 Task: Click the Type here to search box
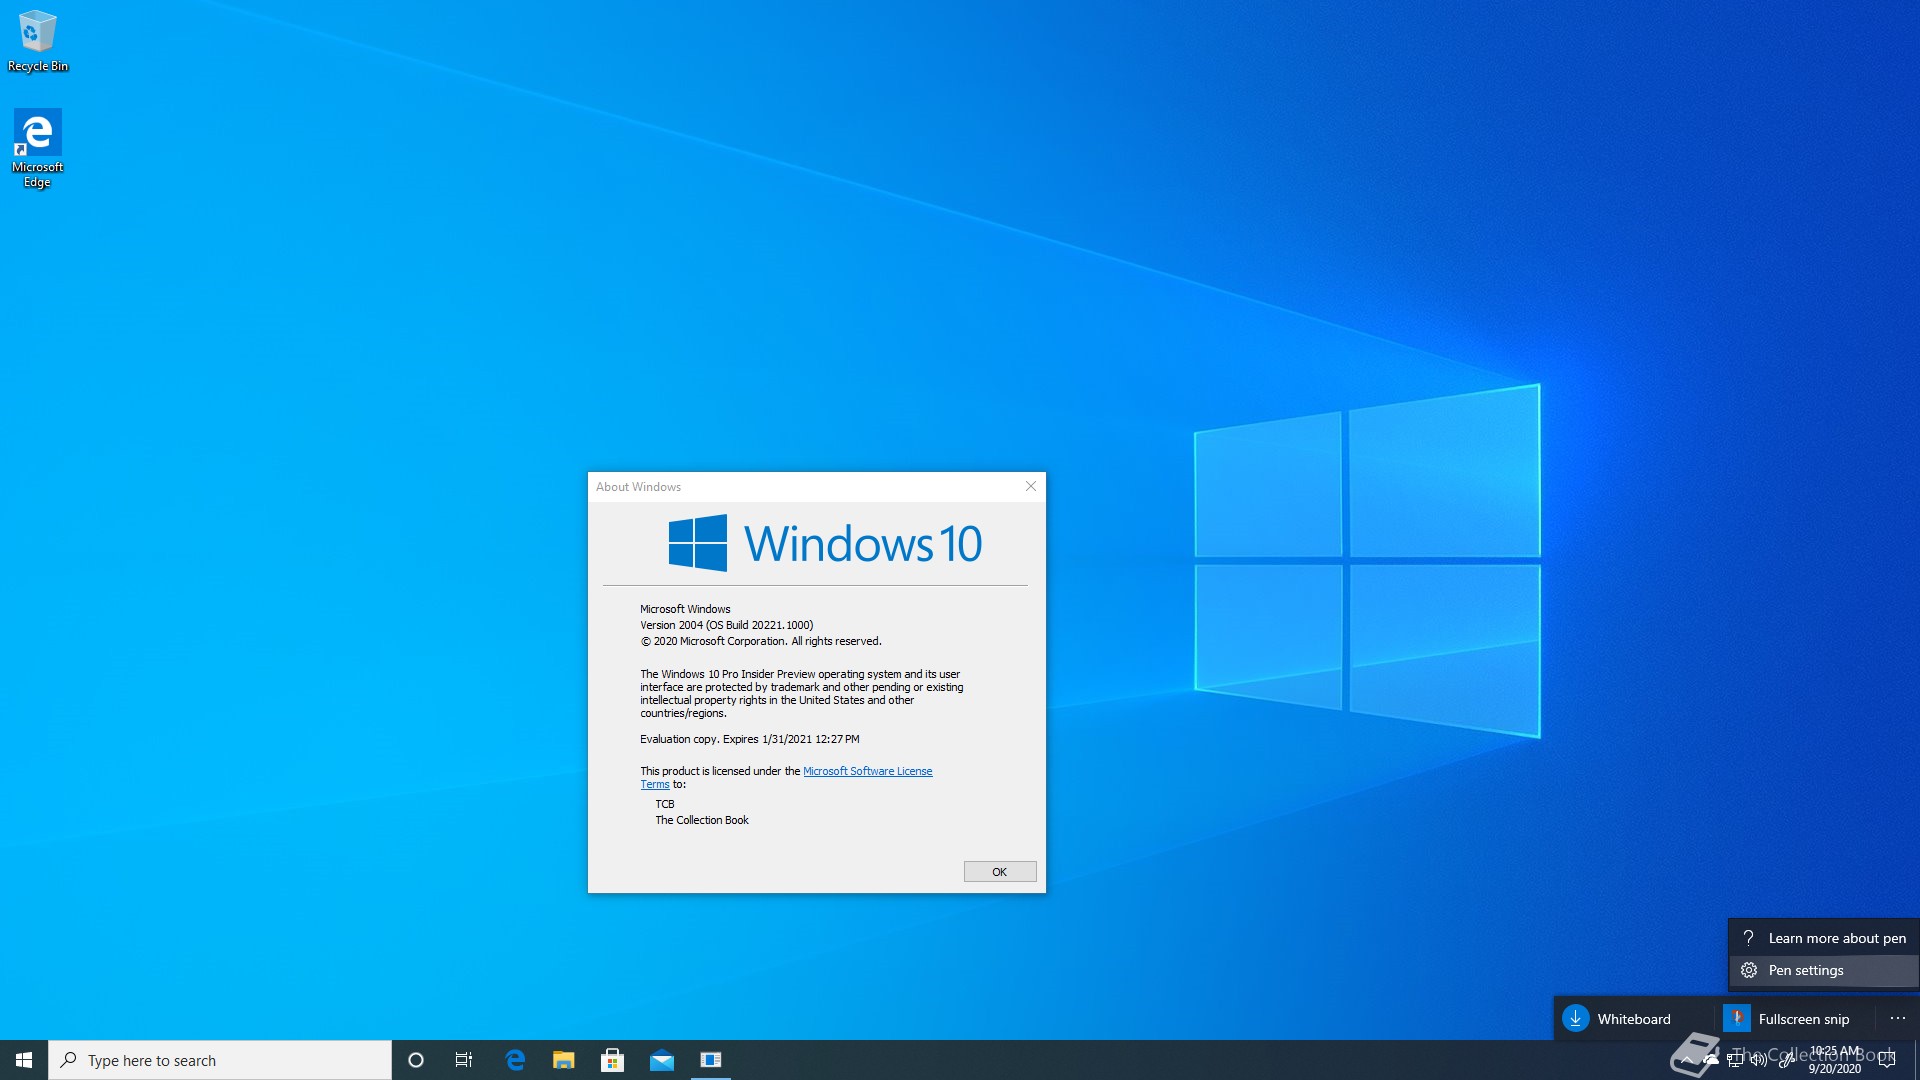220,1060
